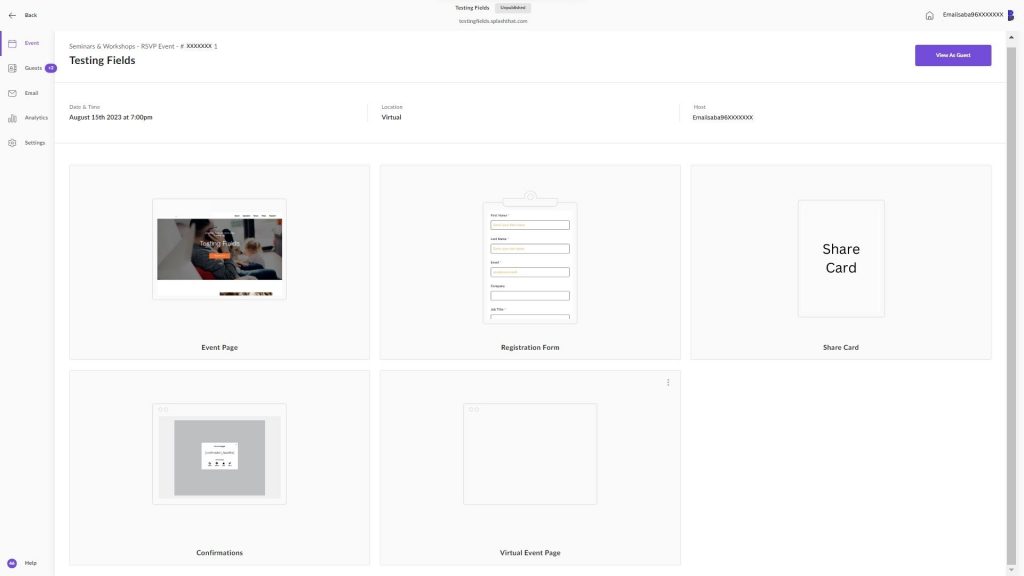This screenshot has width=1024, height=576.
Task: Open Analytics using the bar chart icon
Action: [12, 118]
